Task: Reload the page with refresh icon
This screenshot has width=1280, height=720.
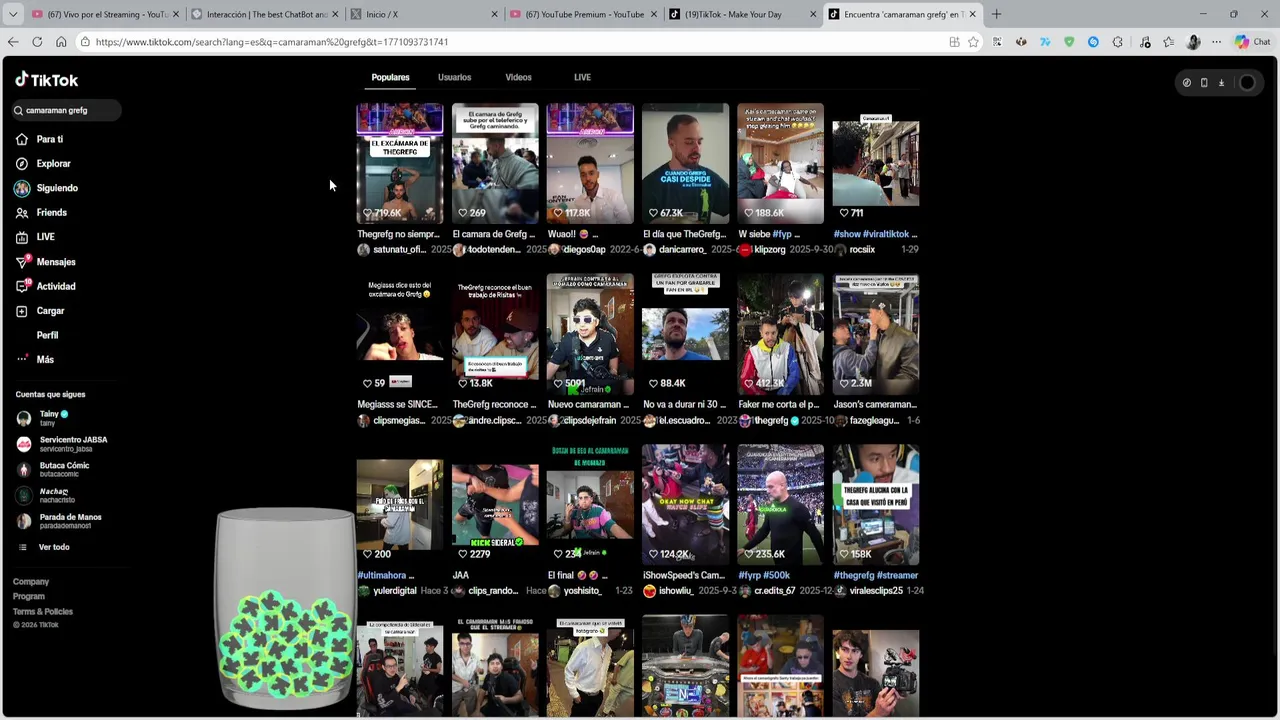Action: click(37, 42)
